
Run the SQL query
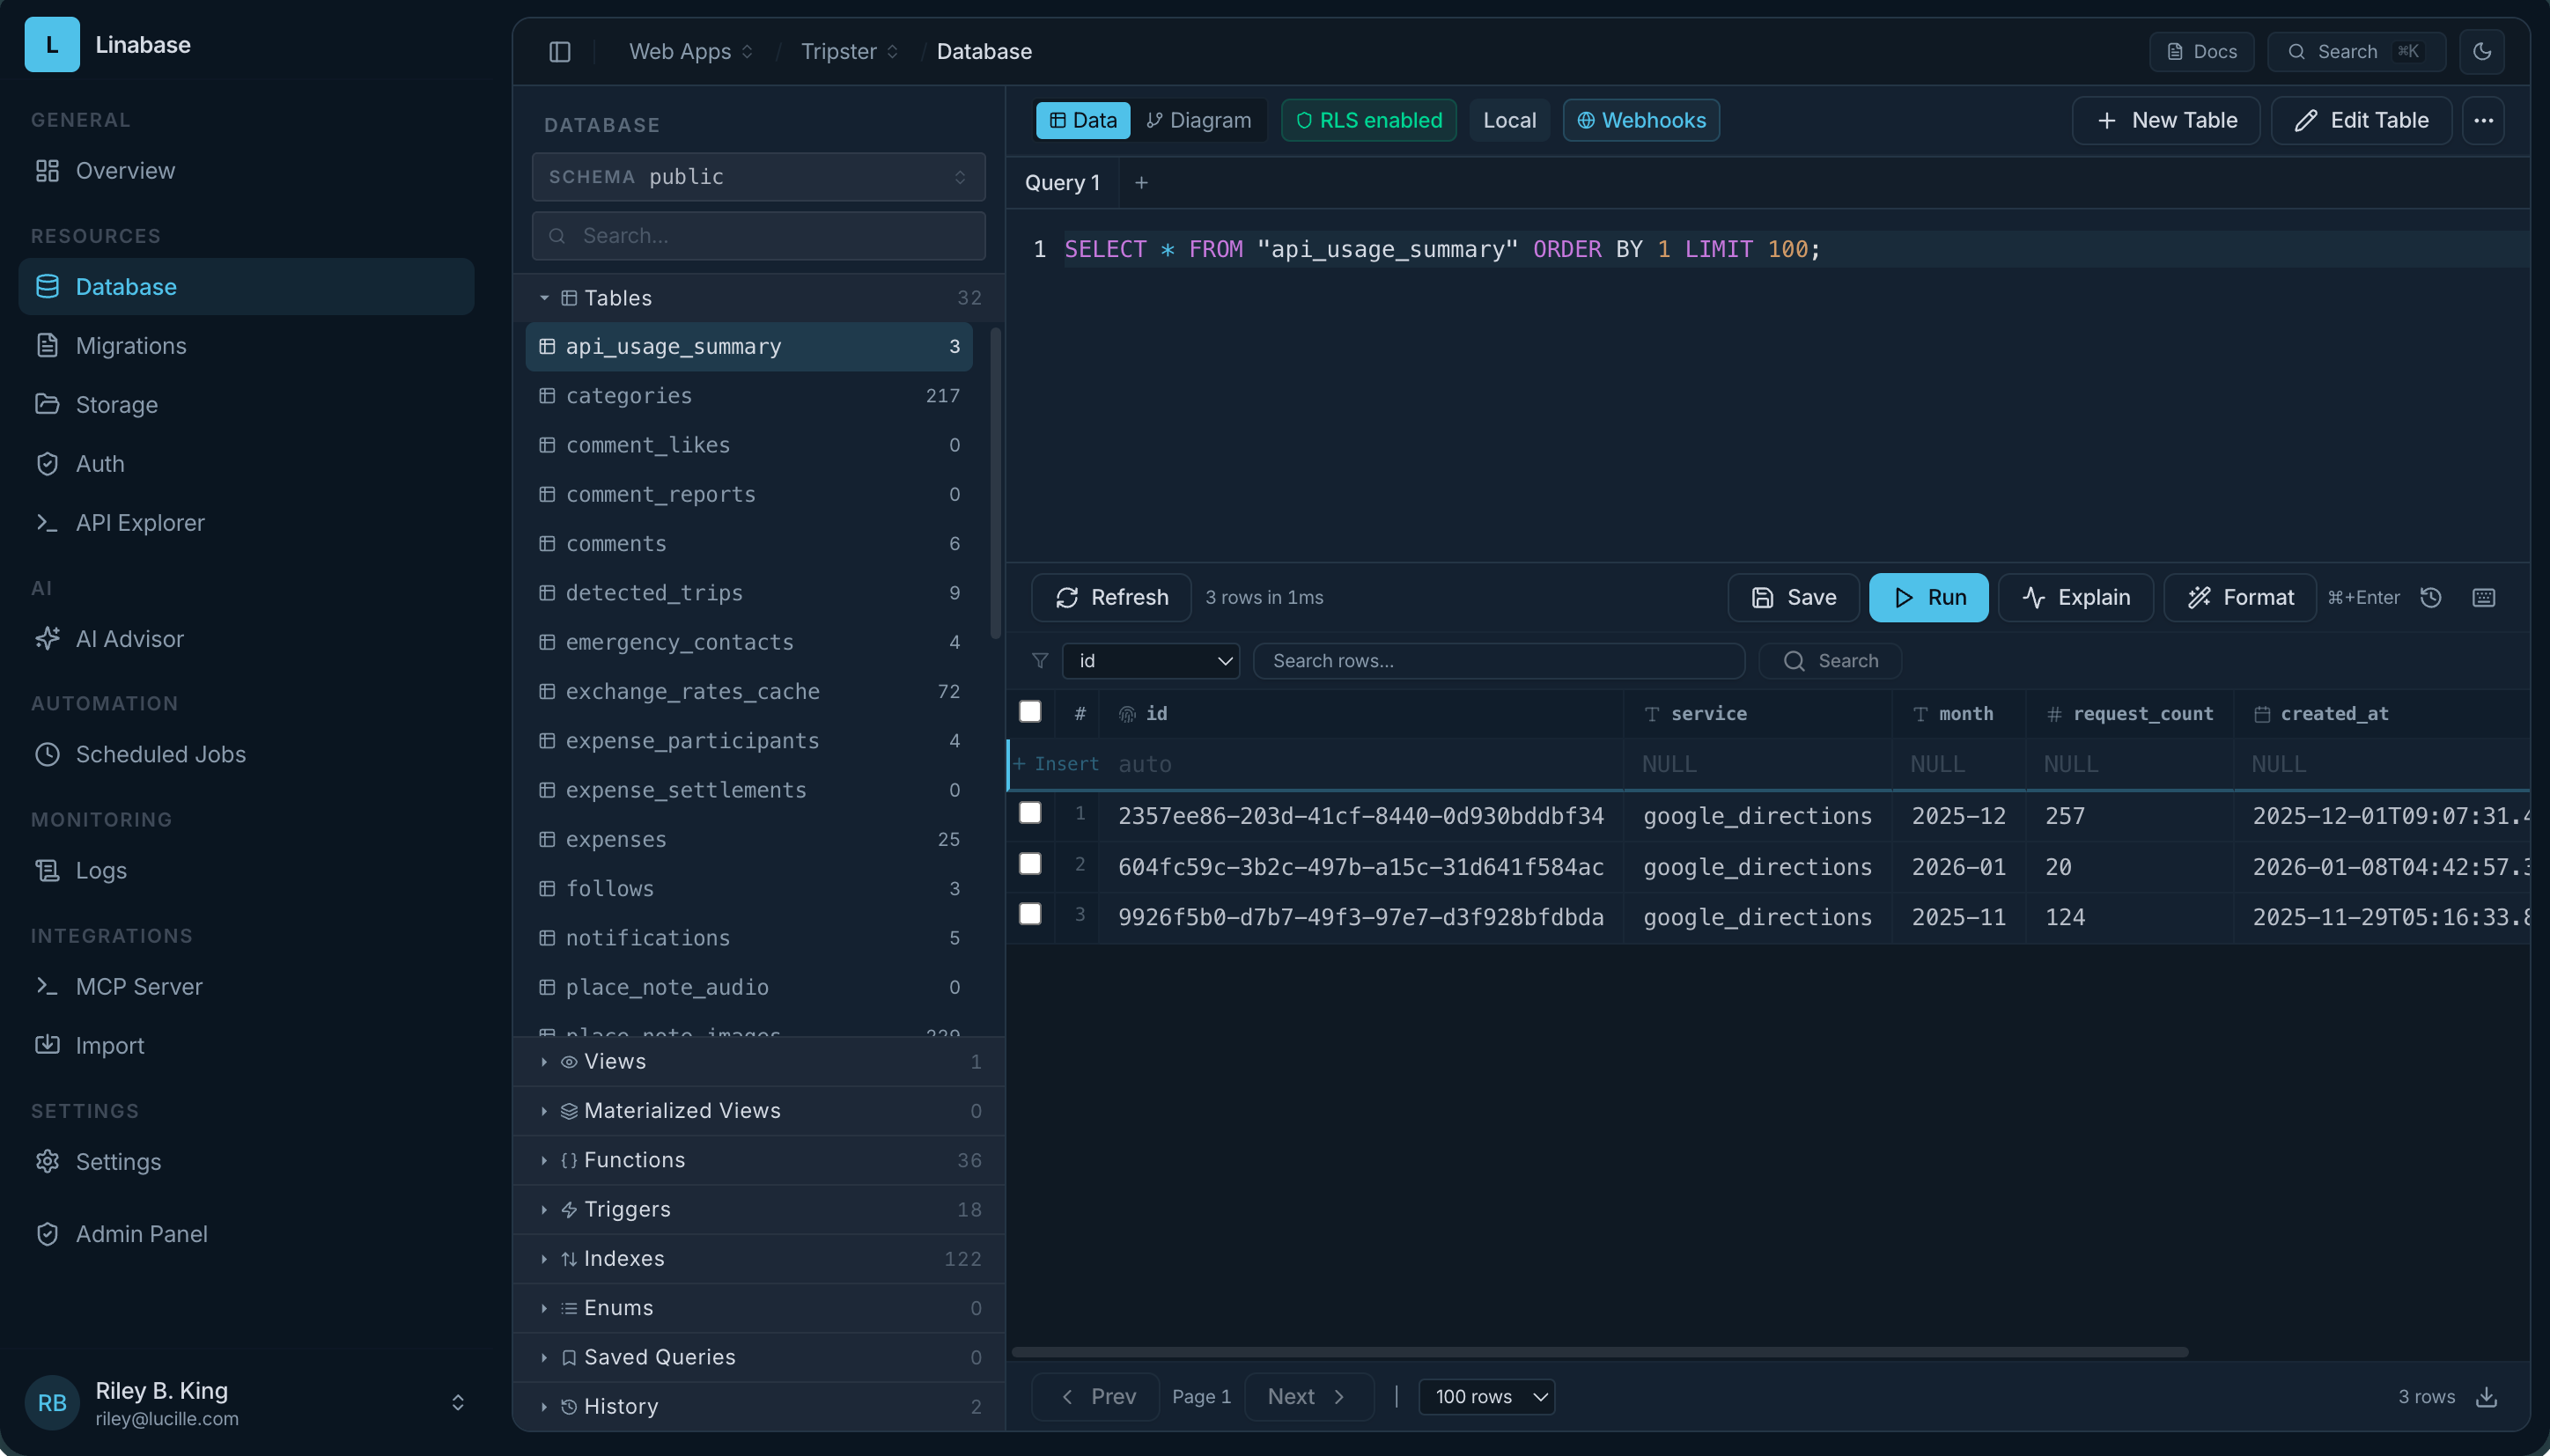tap(1928, 598)
